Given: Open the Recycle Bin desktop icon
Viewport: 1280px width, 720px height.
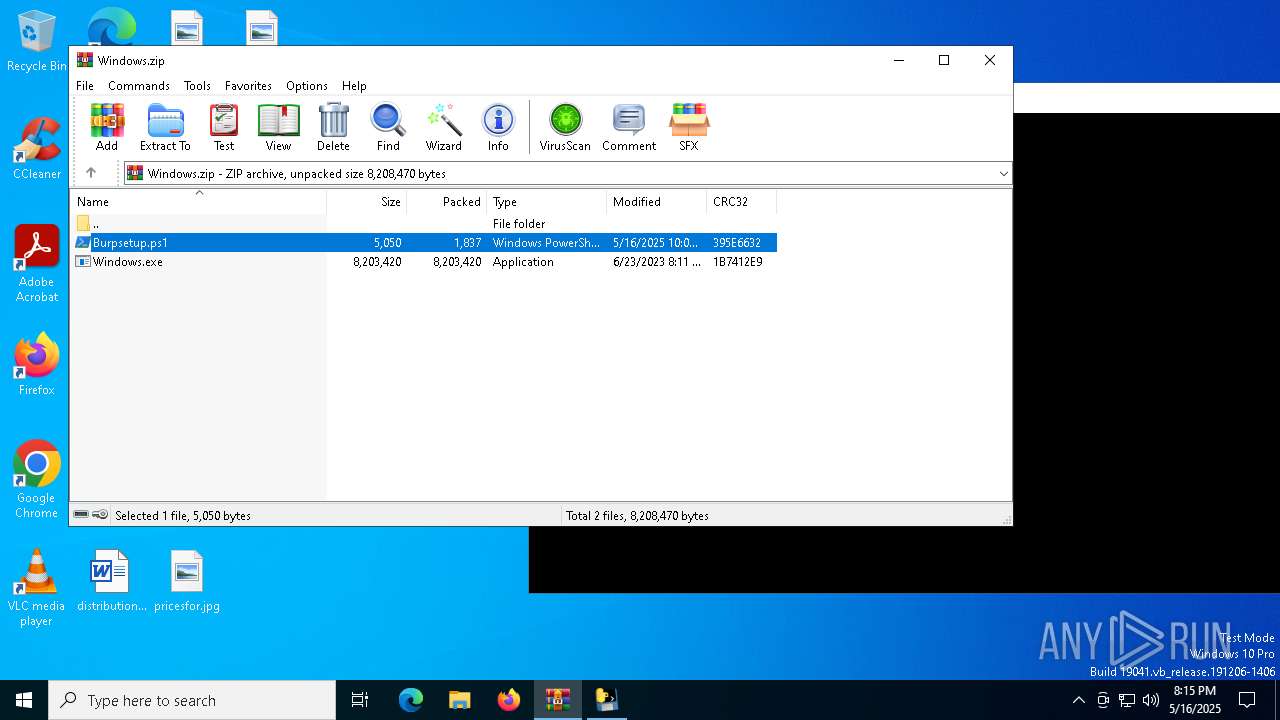Looking at the screenshot, I should click(x=36, y=42).
